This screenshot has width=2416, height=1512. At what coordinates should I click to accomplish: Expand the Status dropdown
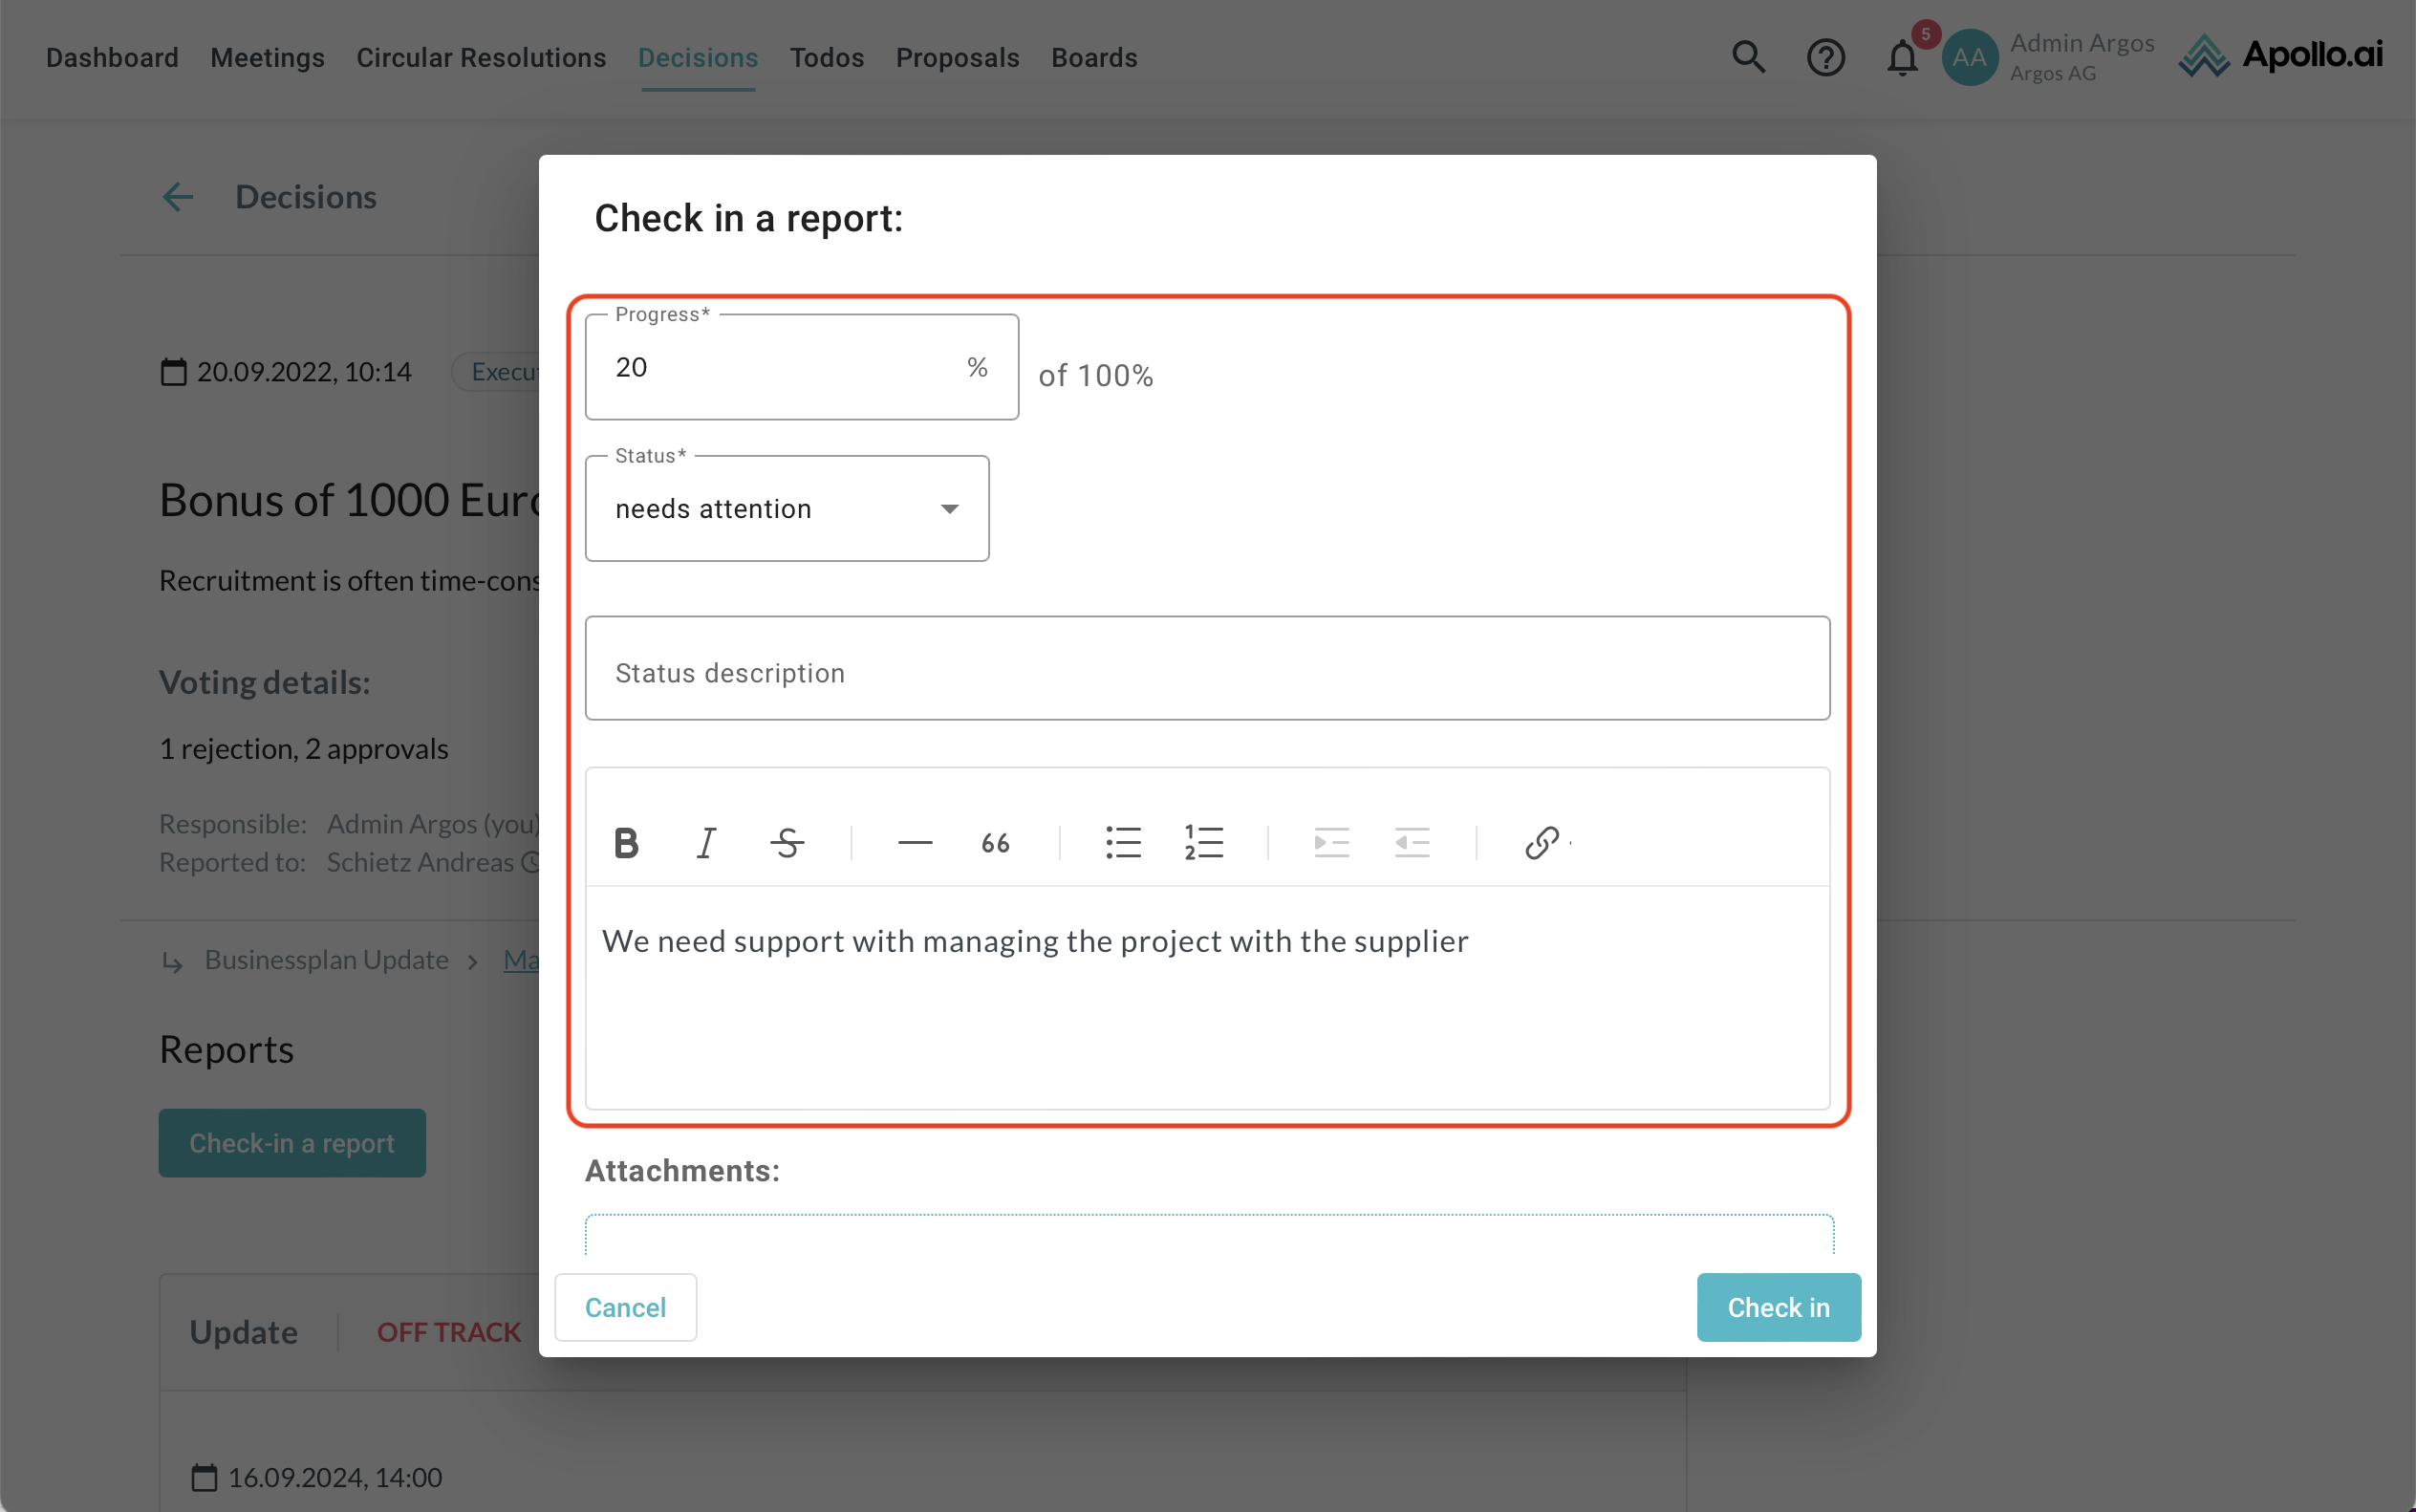787,509
